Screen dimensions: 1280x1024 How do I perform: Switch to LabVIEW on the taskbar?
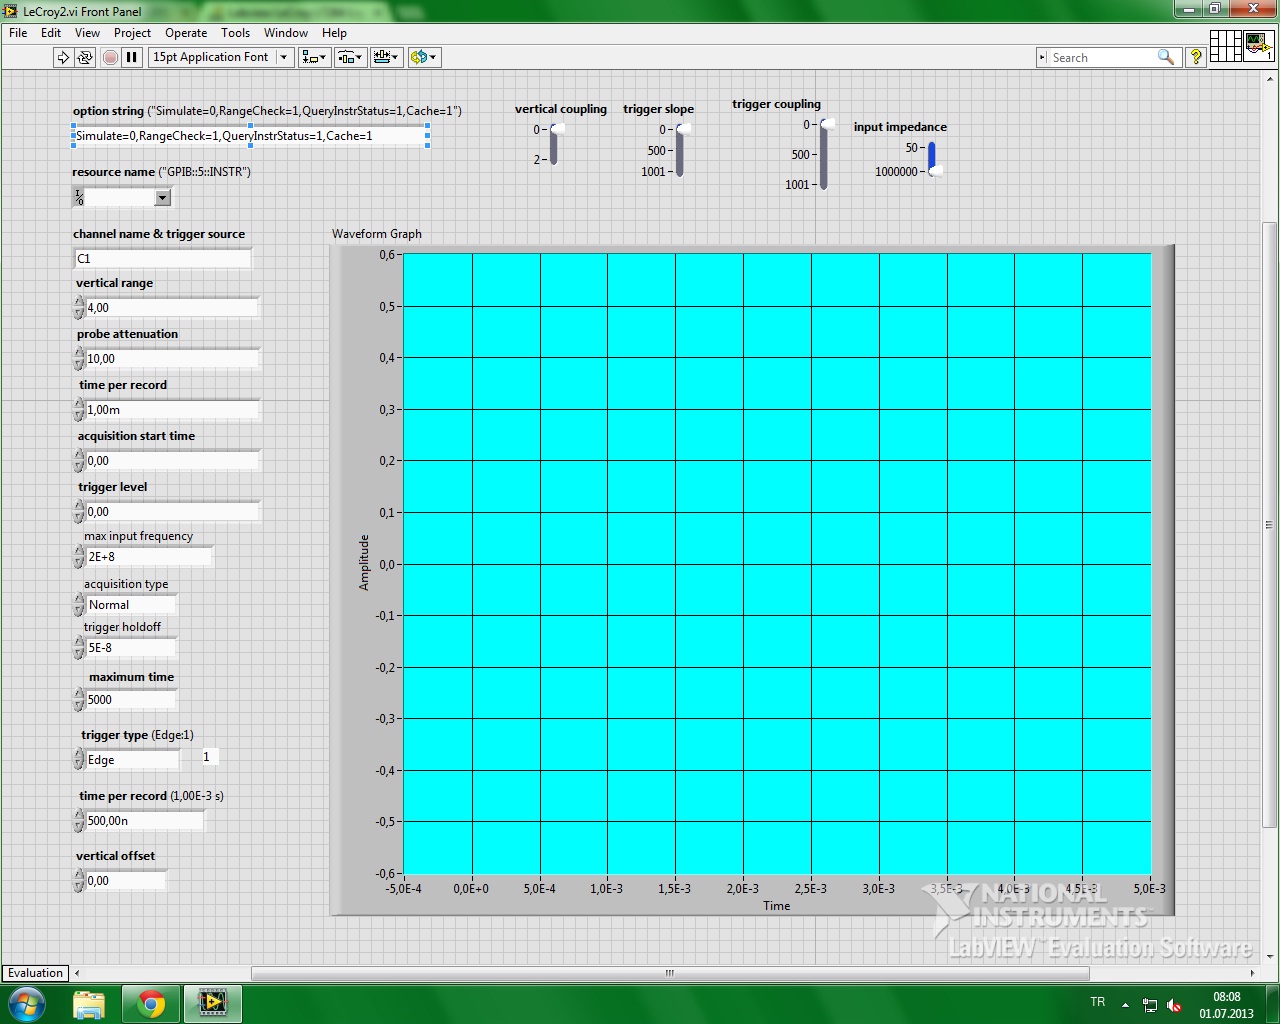(213, 1003)
